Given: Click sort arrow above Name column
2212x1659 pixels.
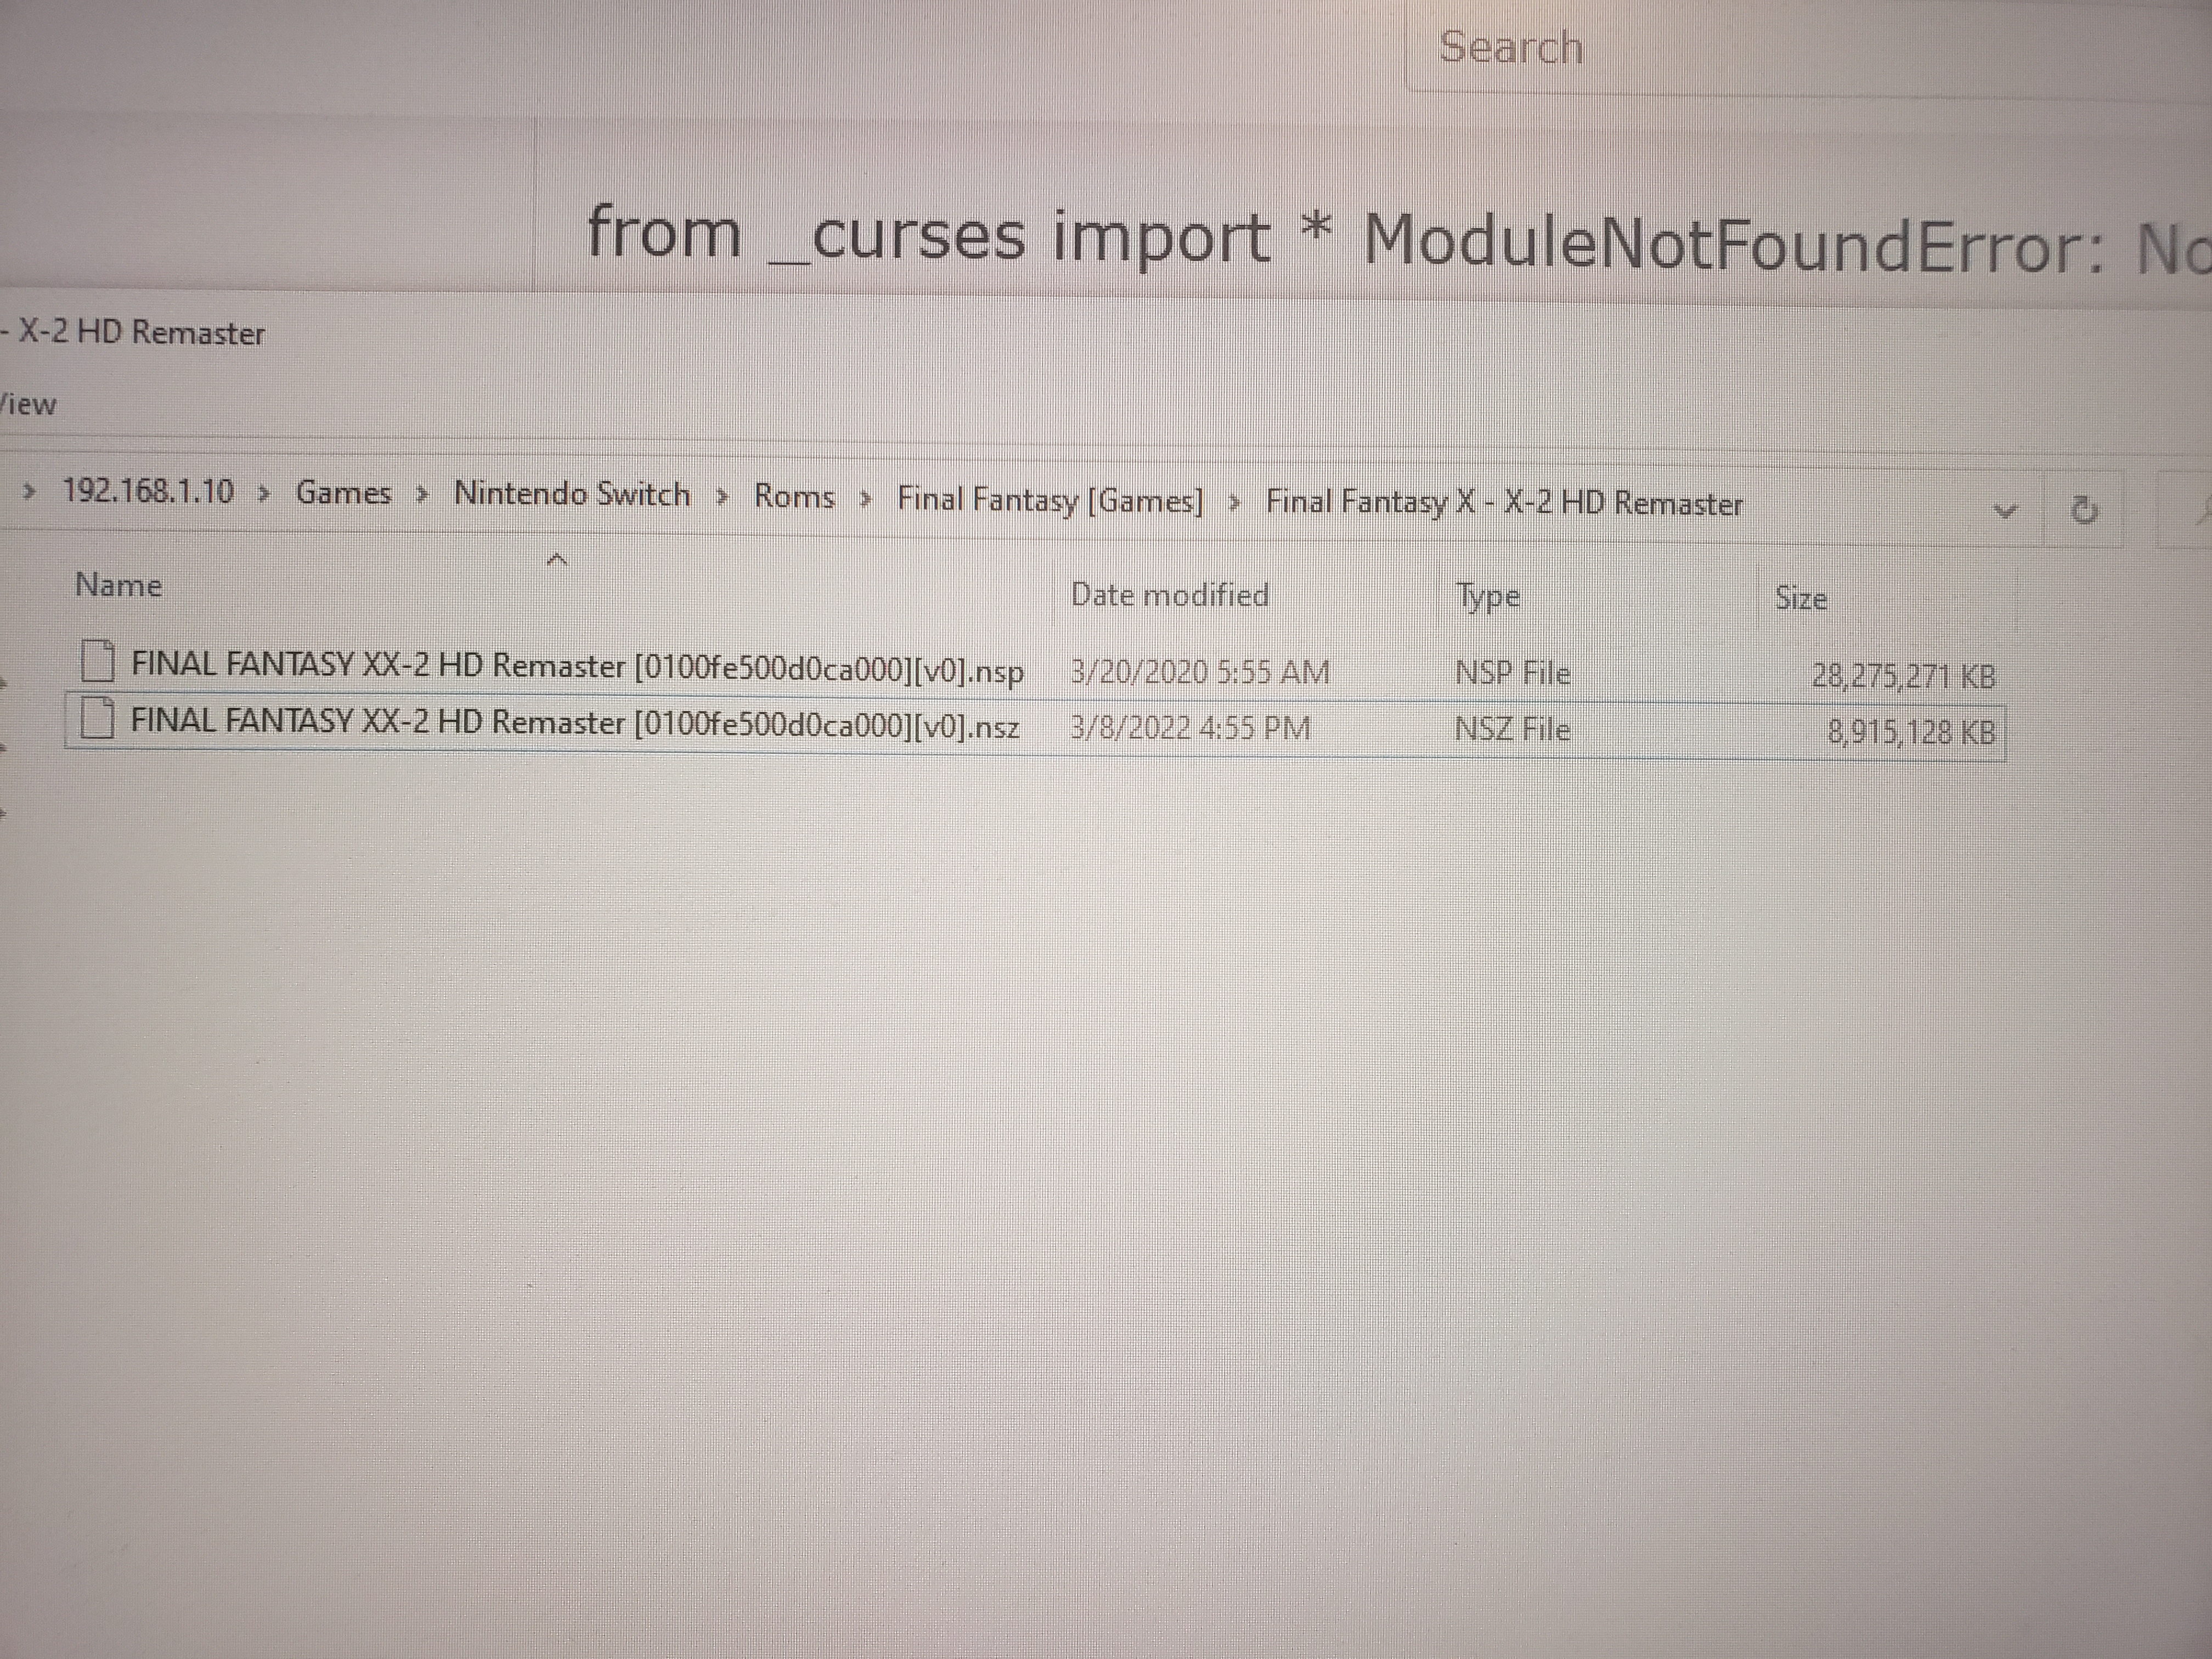Looking at the screenshot, I should tap(558, 560).
